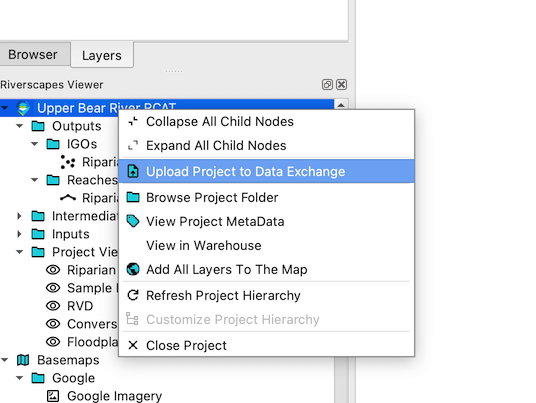Viewport: 536px width, 403px height.
Task: Collapse the IGOs folder
Action: pos(35,144)
